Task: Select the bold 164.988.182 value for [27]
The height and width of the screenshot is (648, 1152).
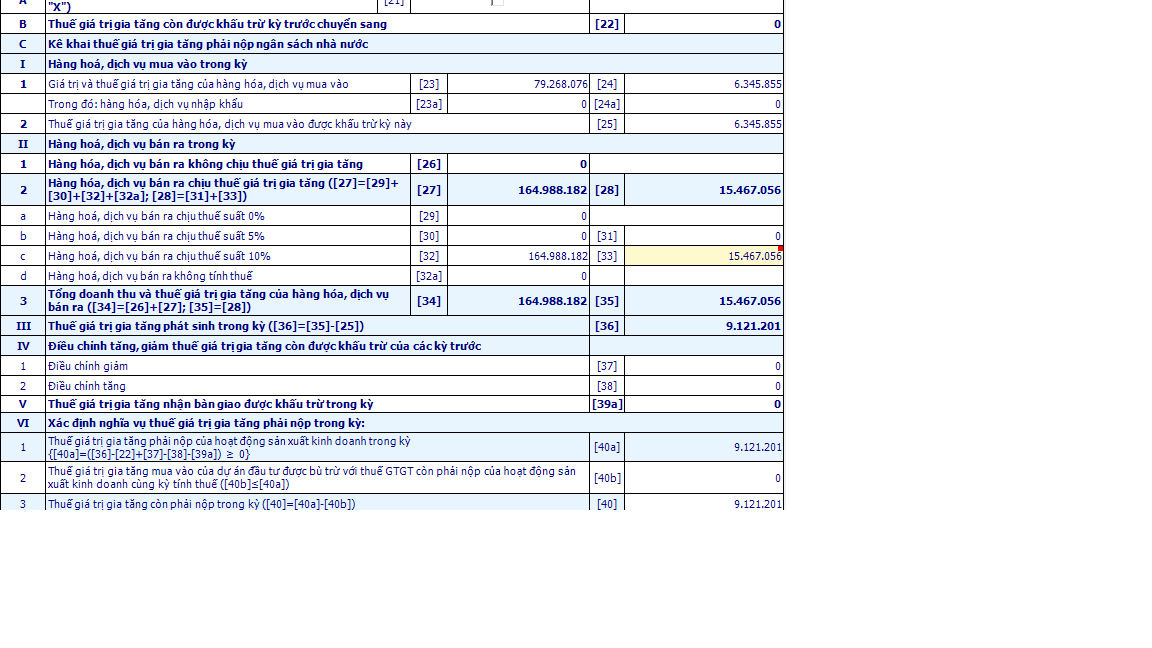Action: pyautogui.click(x=518, y=190)
